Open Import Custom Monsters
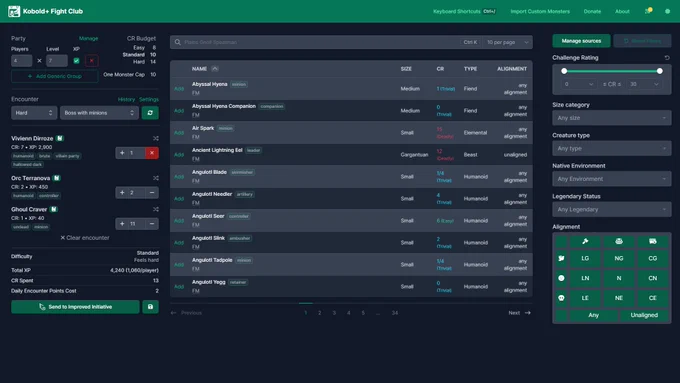Screen dimensions: 680x383 click(540, 11)
